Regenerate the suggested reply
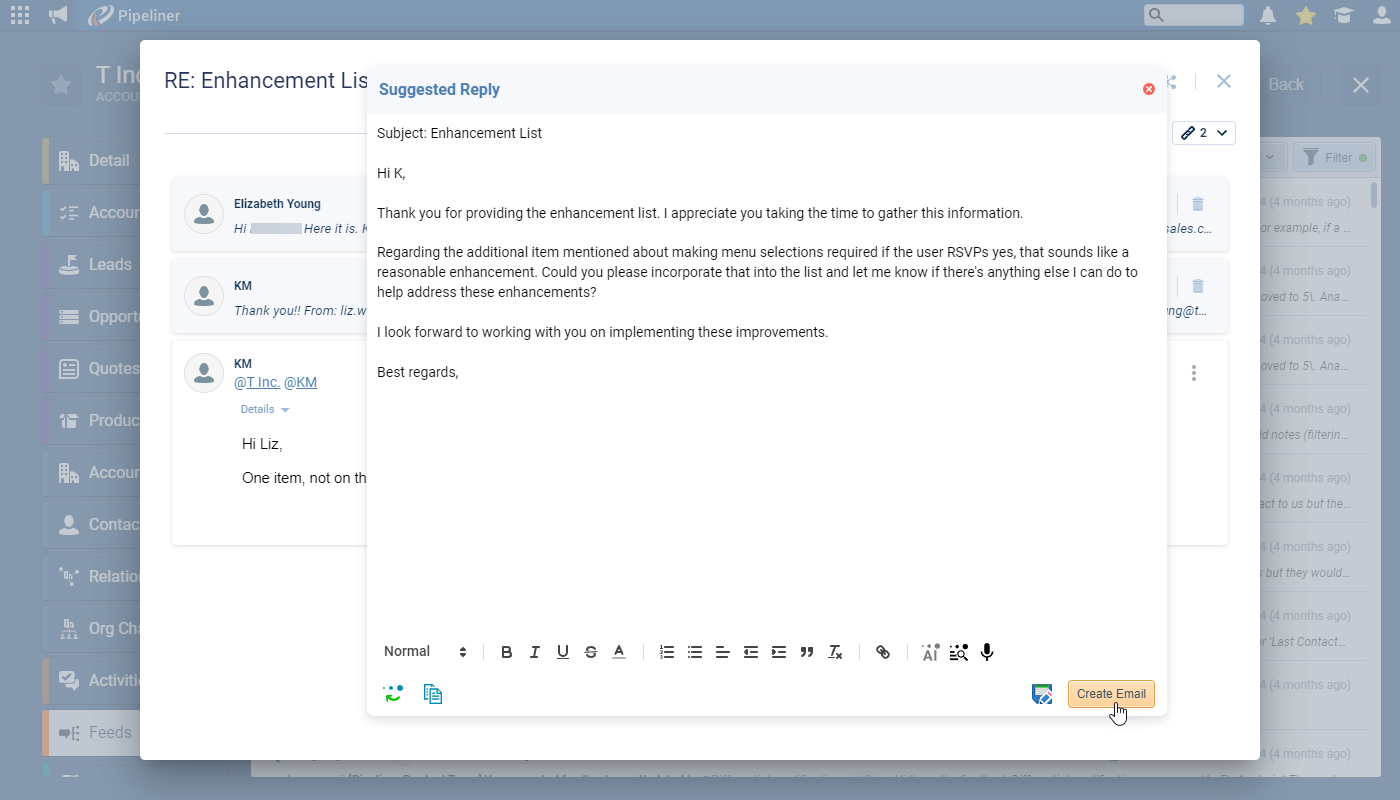1400x800 pixels. point(392,693)
